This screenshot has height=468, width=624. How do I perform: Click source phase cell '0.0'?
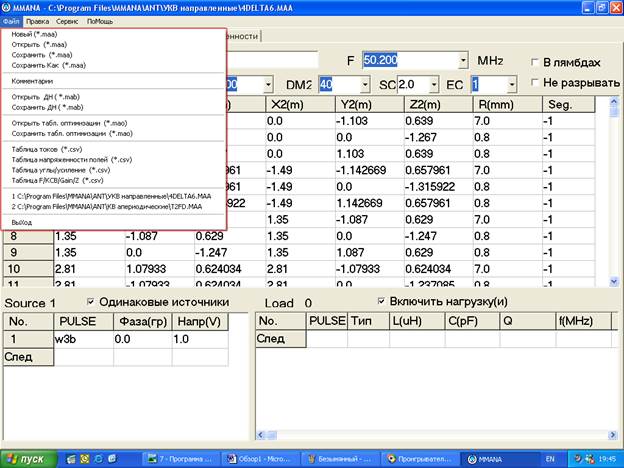(x=143, y=339)
